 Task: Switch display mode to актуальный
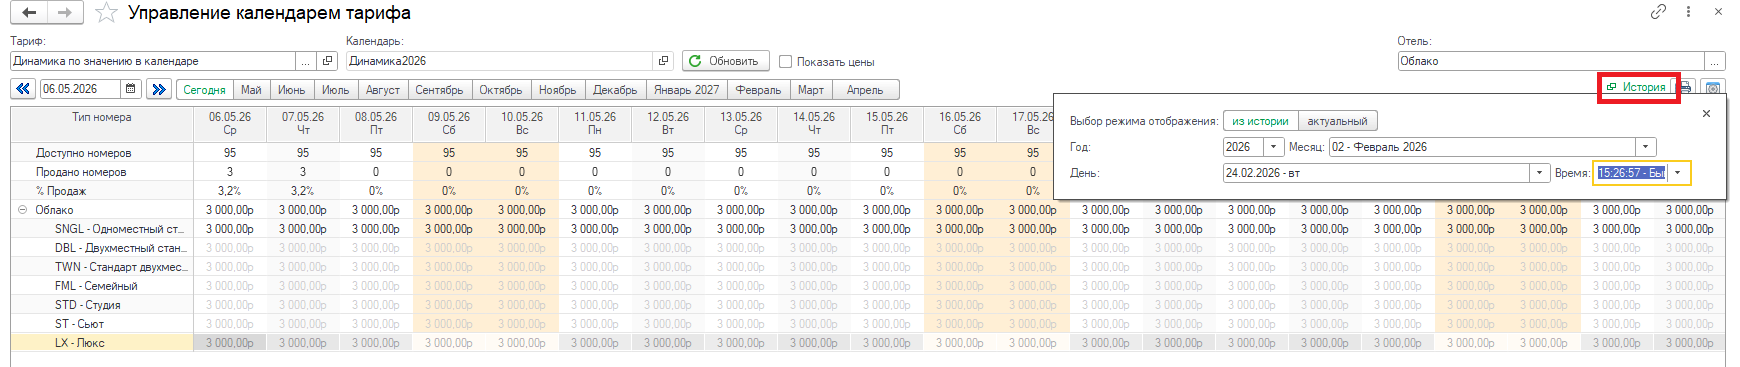point(1337,121)
